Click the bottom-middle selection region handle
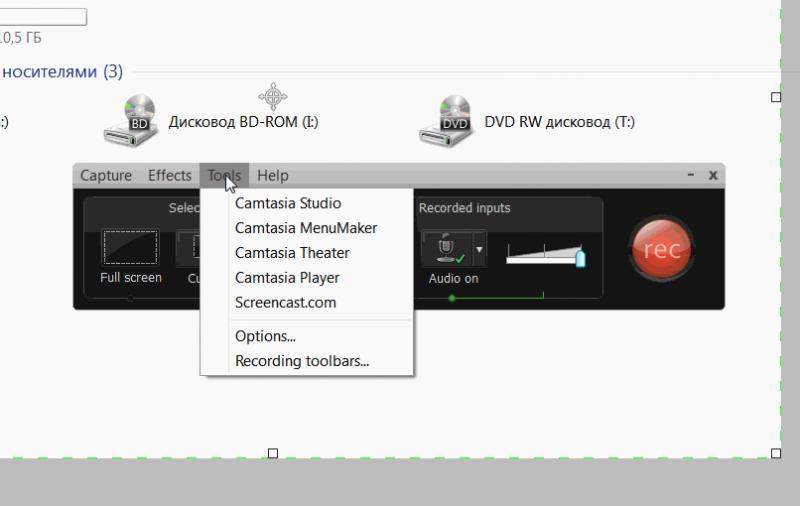This screenshot has width=800, height=506. [x=273, y=453]
